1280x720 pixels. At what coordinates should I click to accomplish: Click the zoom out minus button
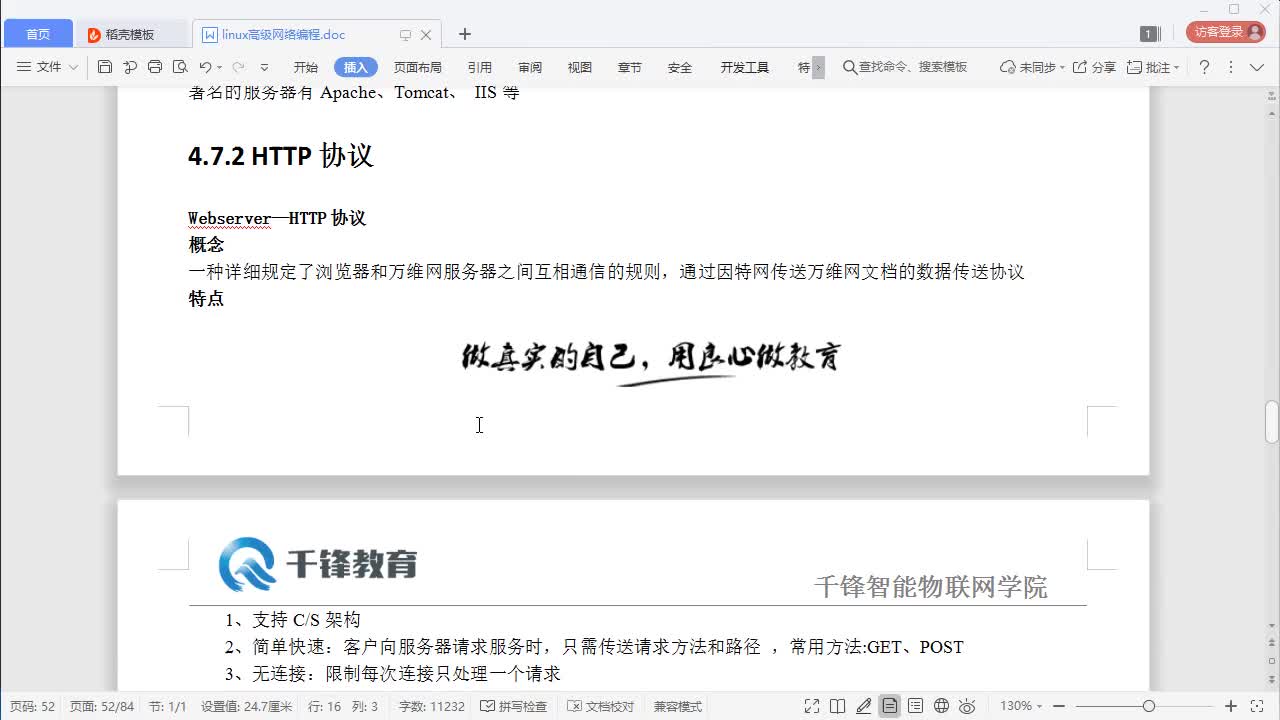coord(1059,706)
